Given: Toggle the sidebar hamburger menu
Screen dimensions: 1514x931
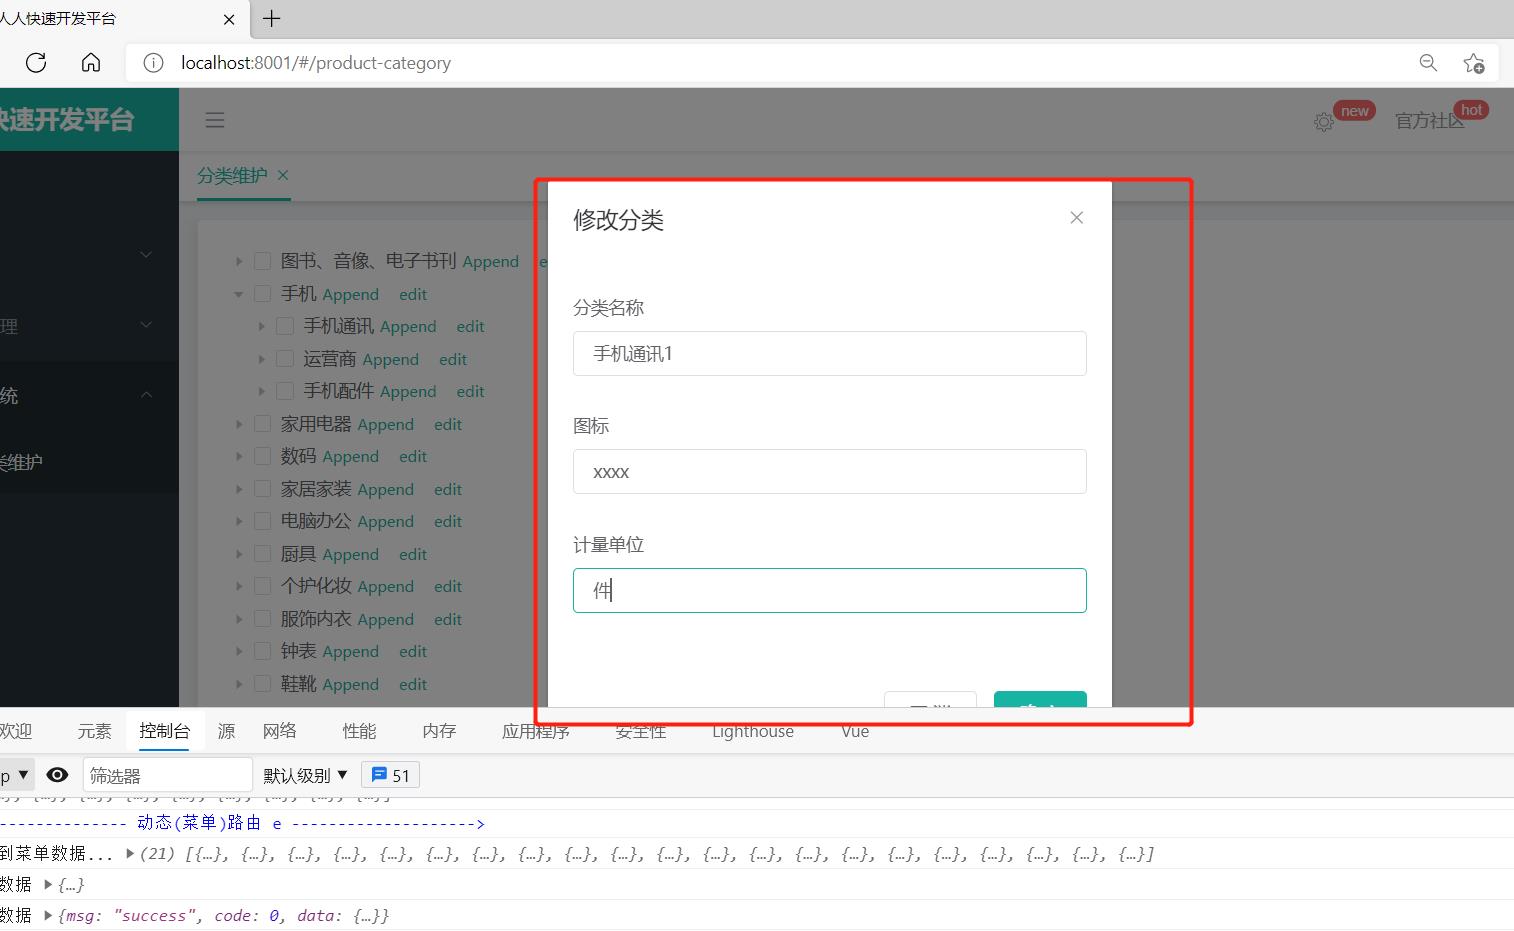Looking at the screenshot, I should [x=215, y=120].
